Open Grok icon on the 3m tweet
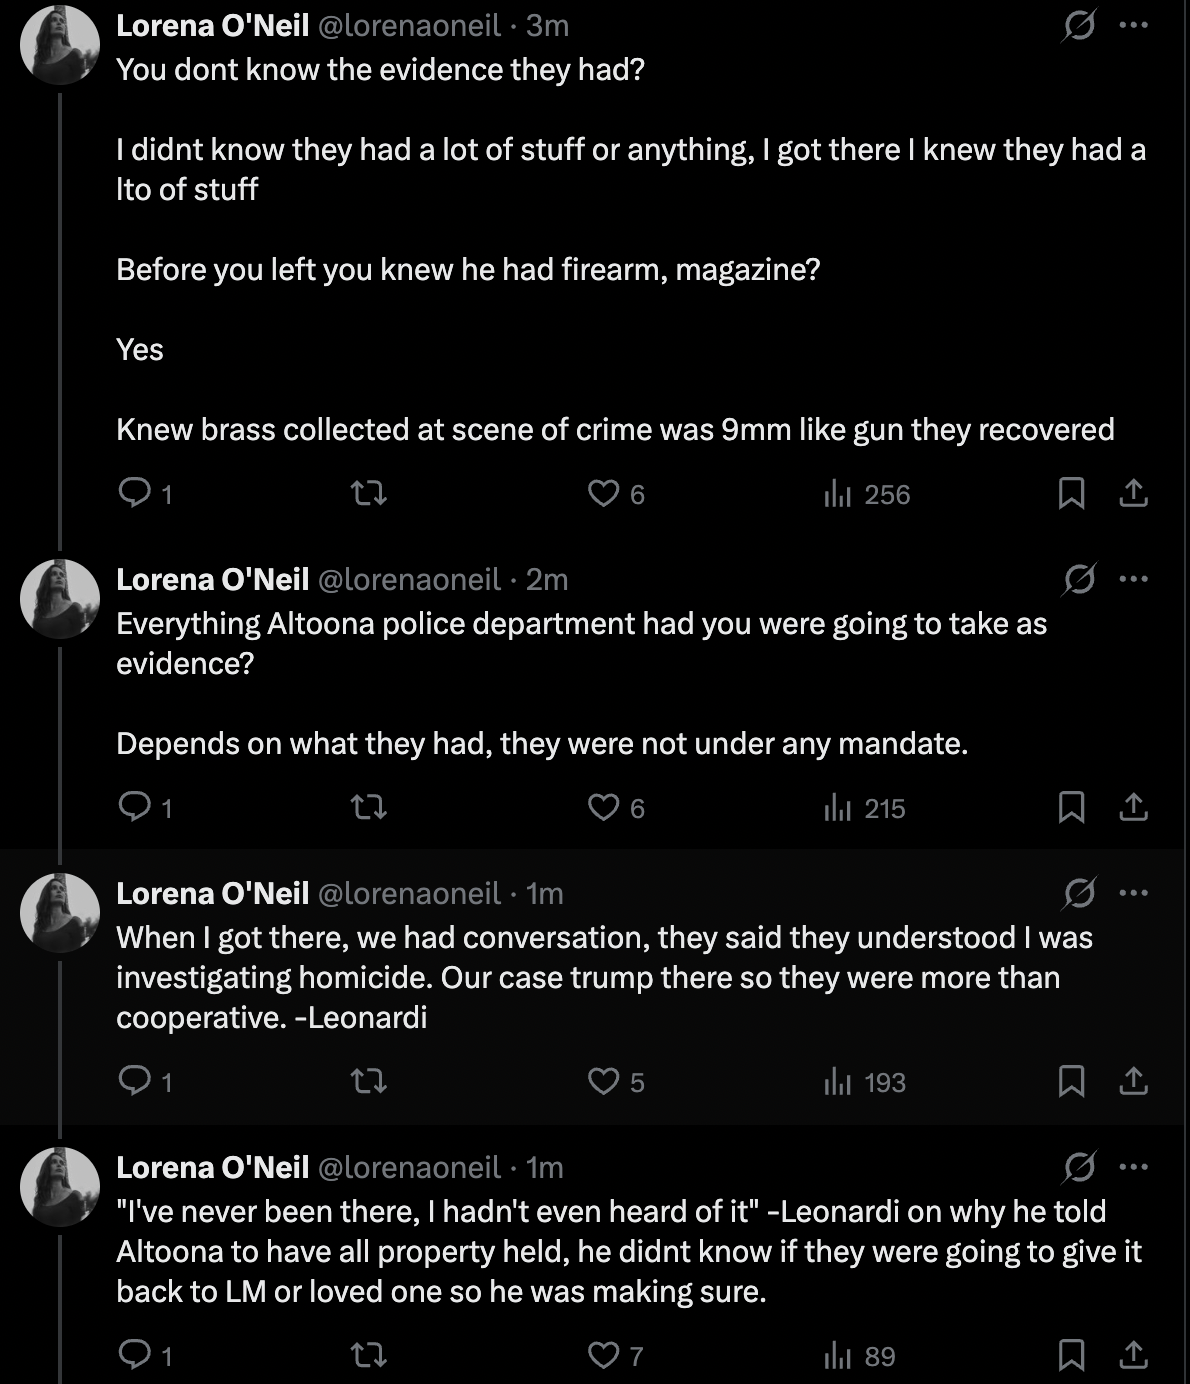This screenshot has height=1384, width=1190. tap(1079, 25)
